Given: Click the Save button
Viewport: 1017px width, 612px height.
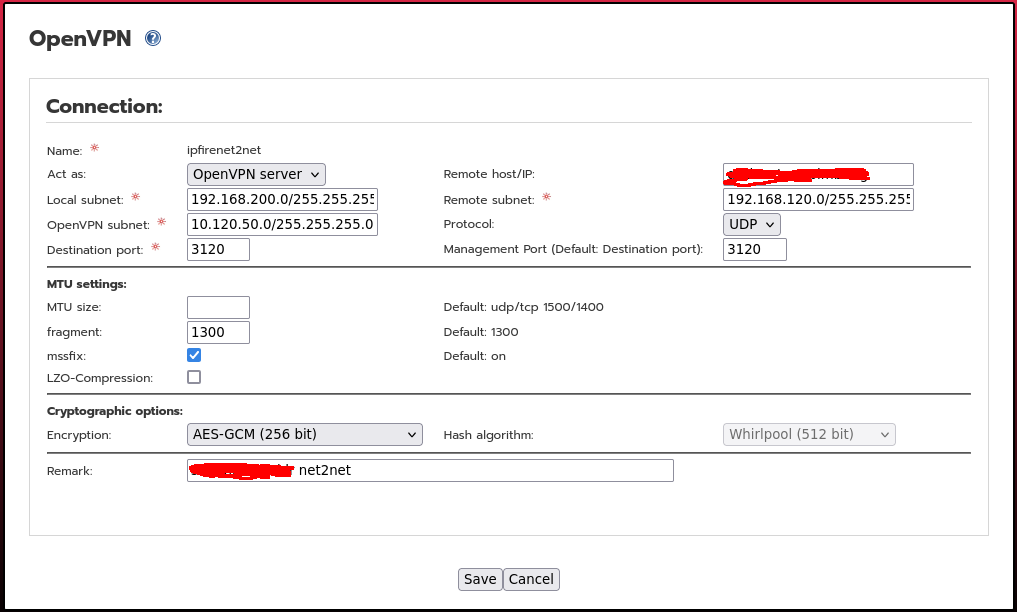Looking at the screenshot, I should [x=480, y=579].
